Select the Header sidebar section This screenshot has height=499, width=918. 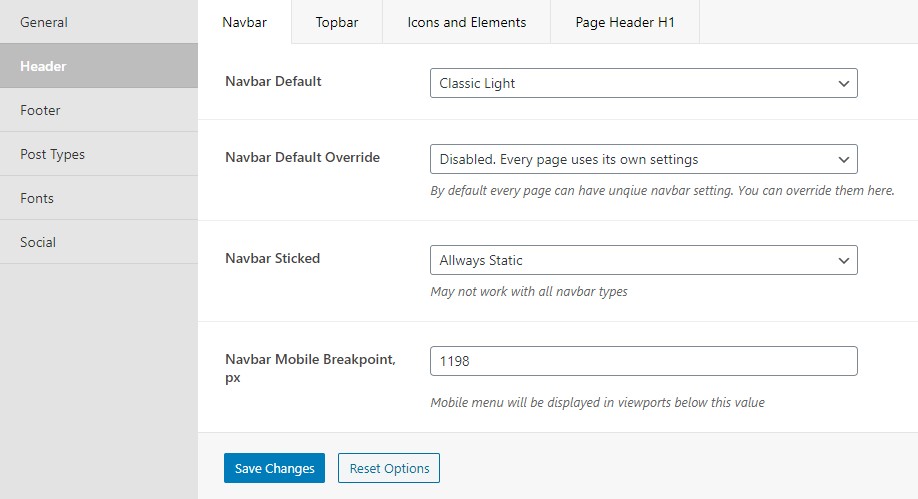tap(99, 66)
